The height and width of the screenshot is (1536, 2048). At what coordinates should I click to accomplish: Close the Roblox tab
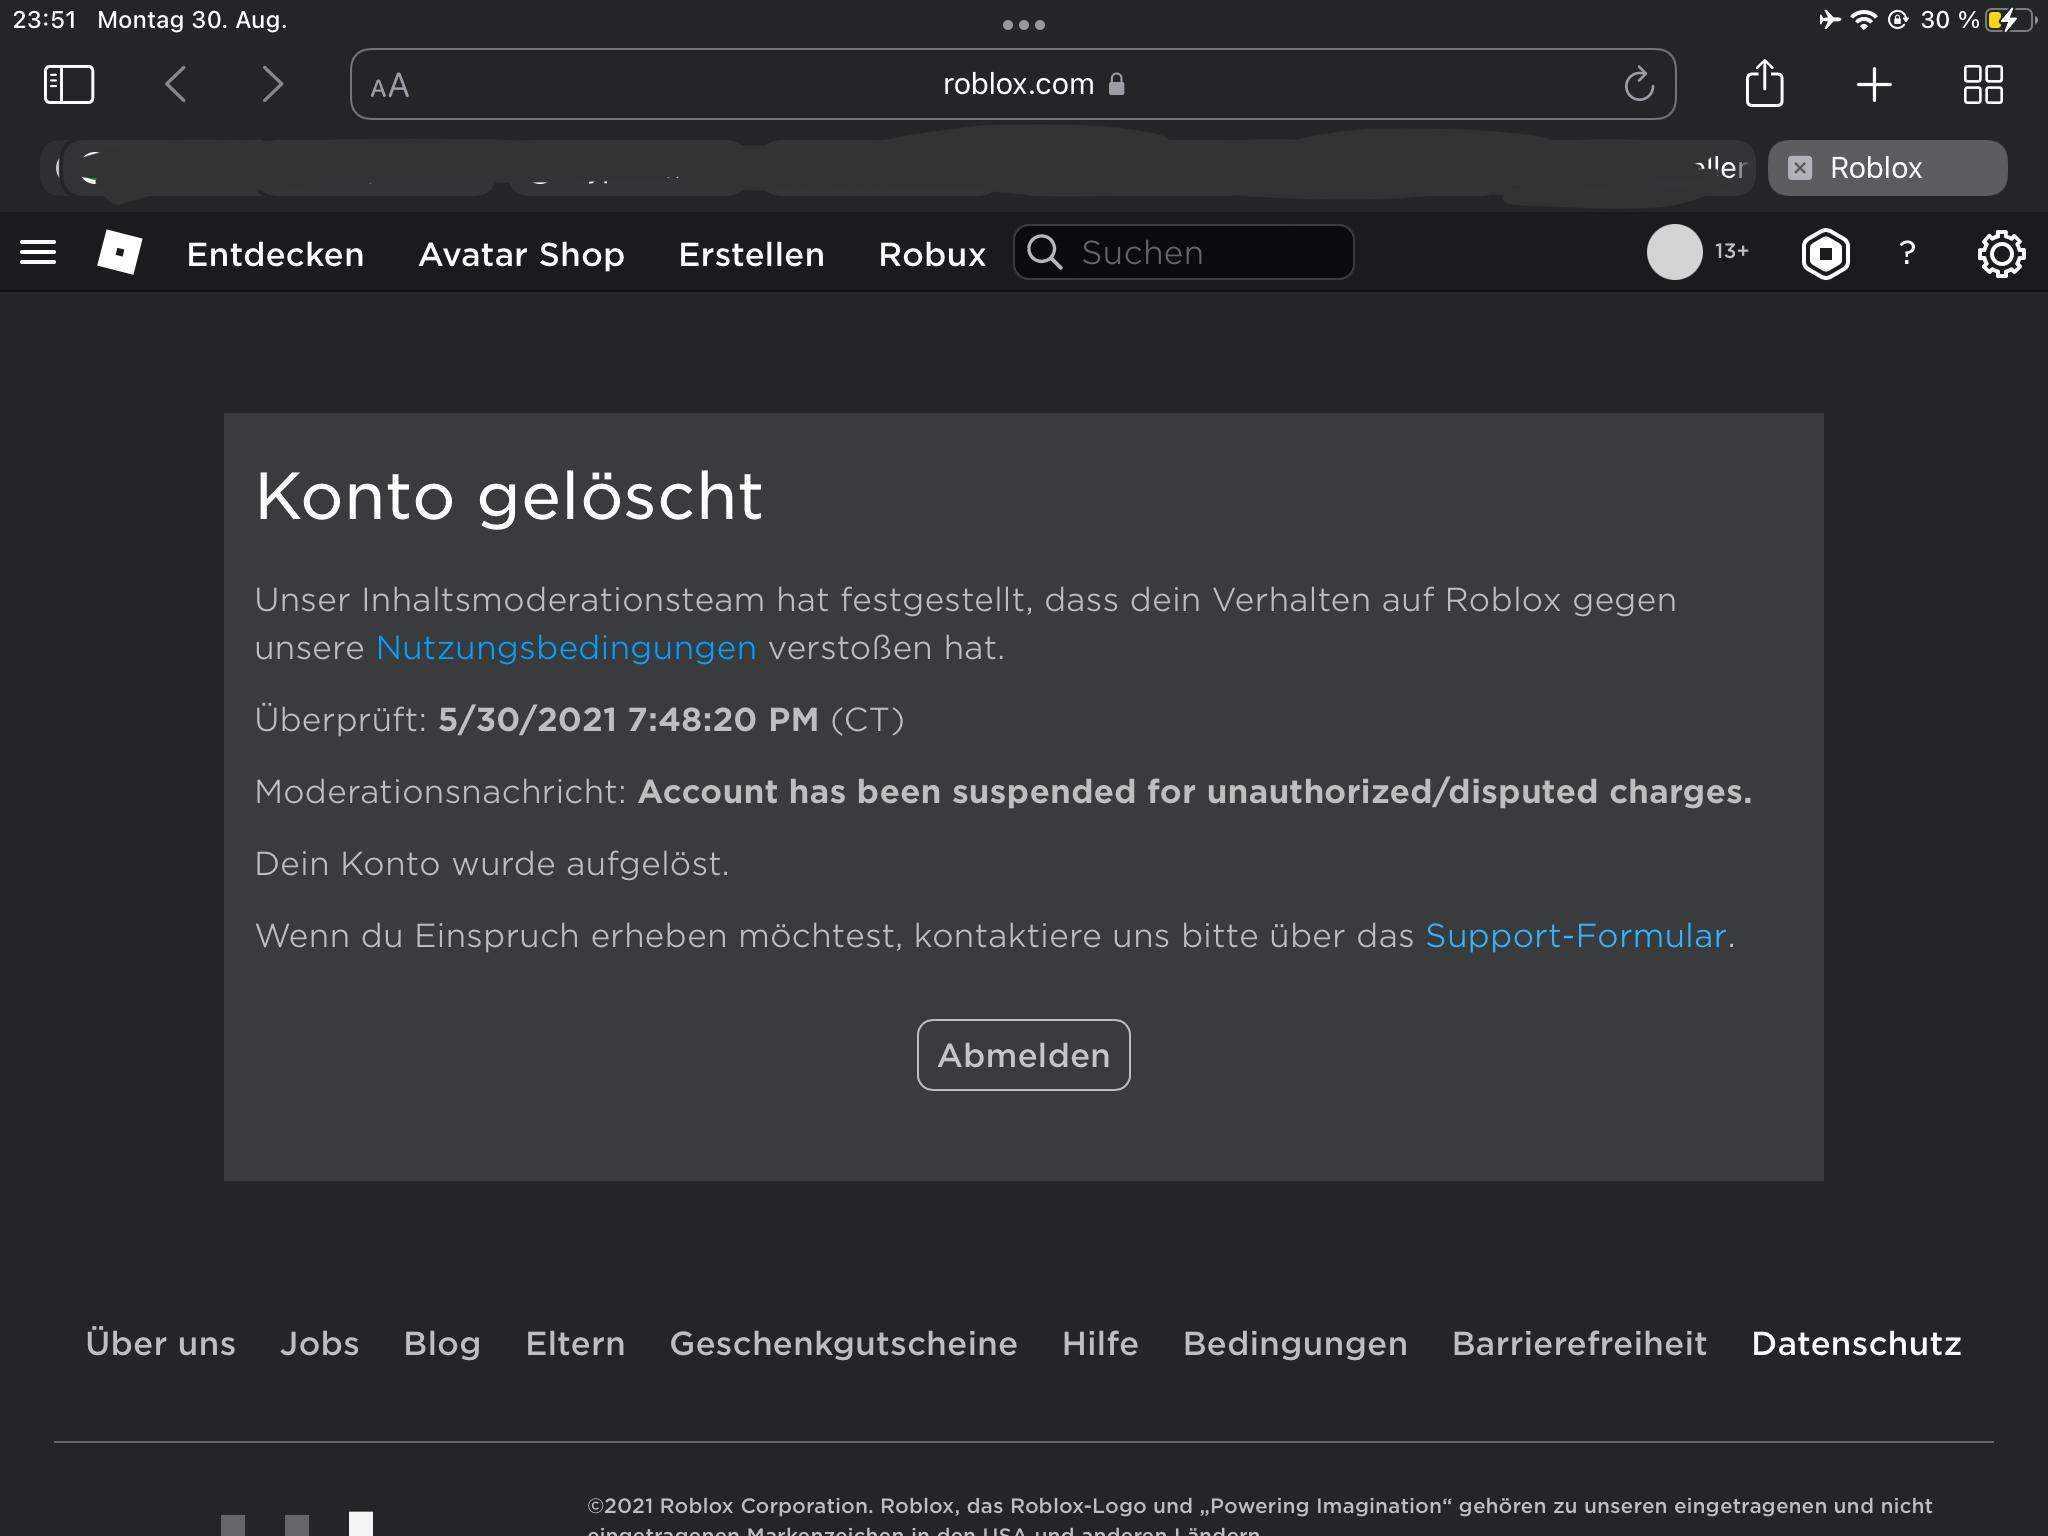pyautogui.click(x=1800, y=168)
